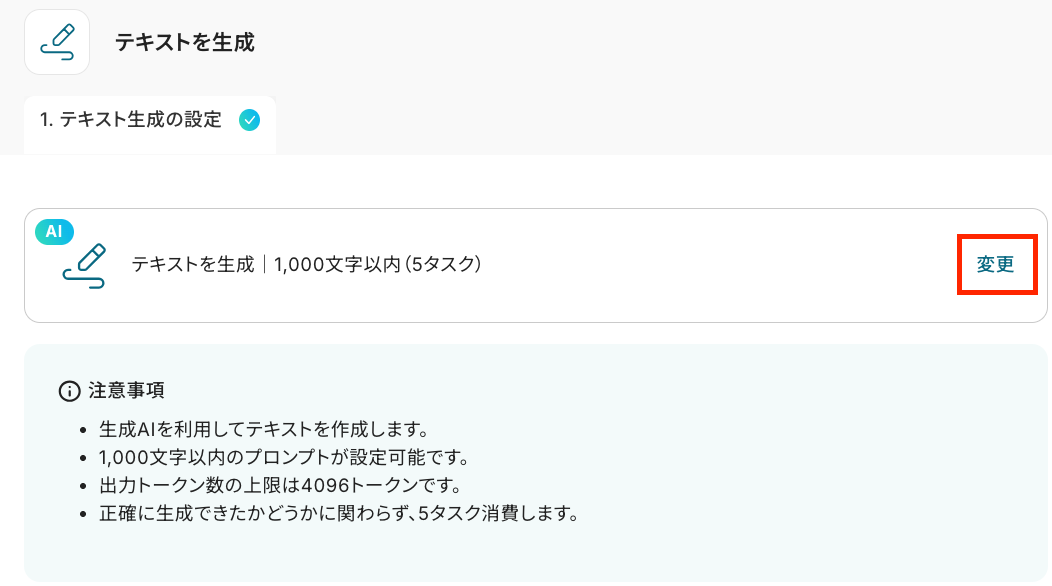Open the 1. テキスト生成の設定 tab
1052x586 pixels.
click(131, 120)
